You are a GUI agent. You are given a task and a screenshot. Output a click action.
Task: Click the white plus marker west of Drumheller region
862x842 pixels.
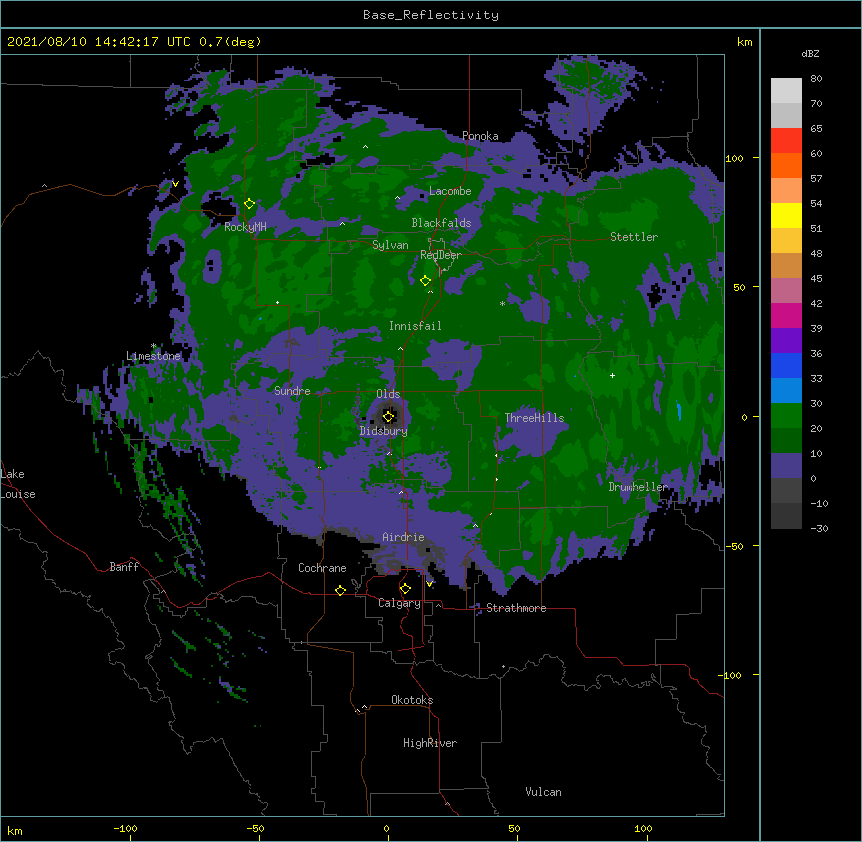612,375
